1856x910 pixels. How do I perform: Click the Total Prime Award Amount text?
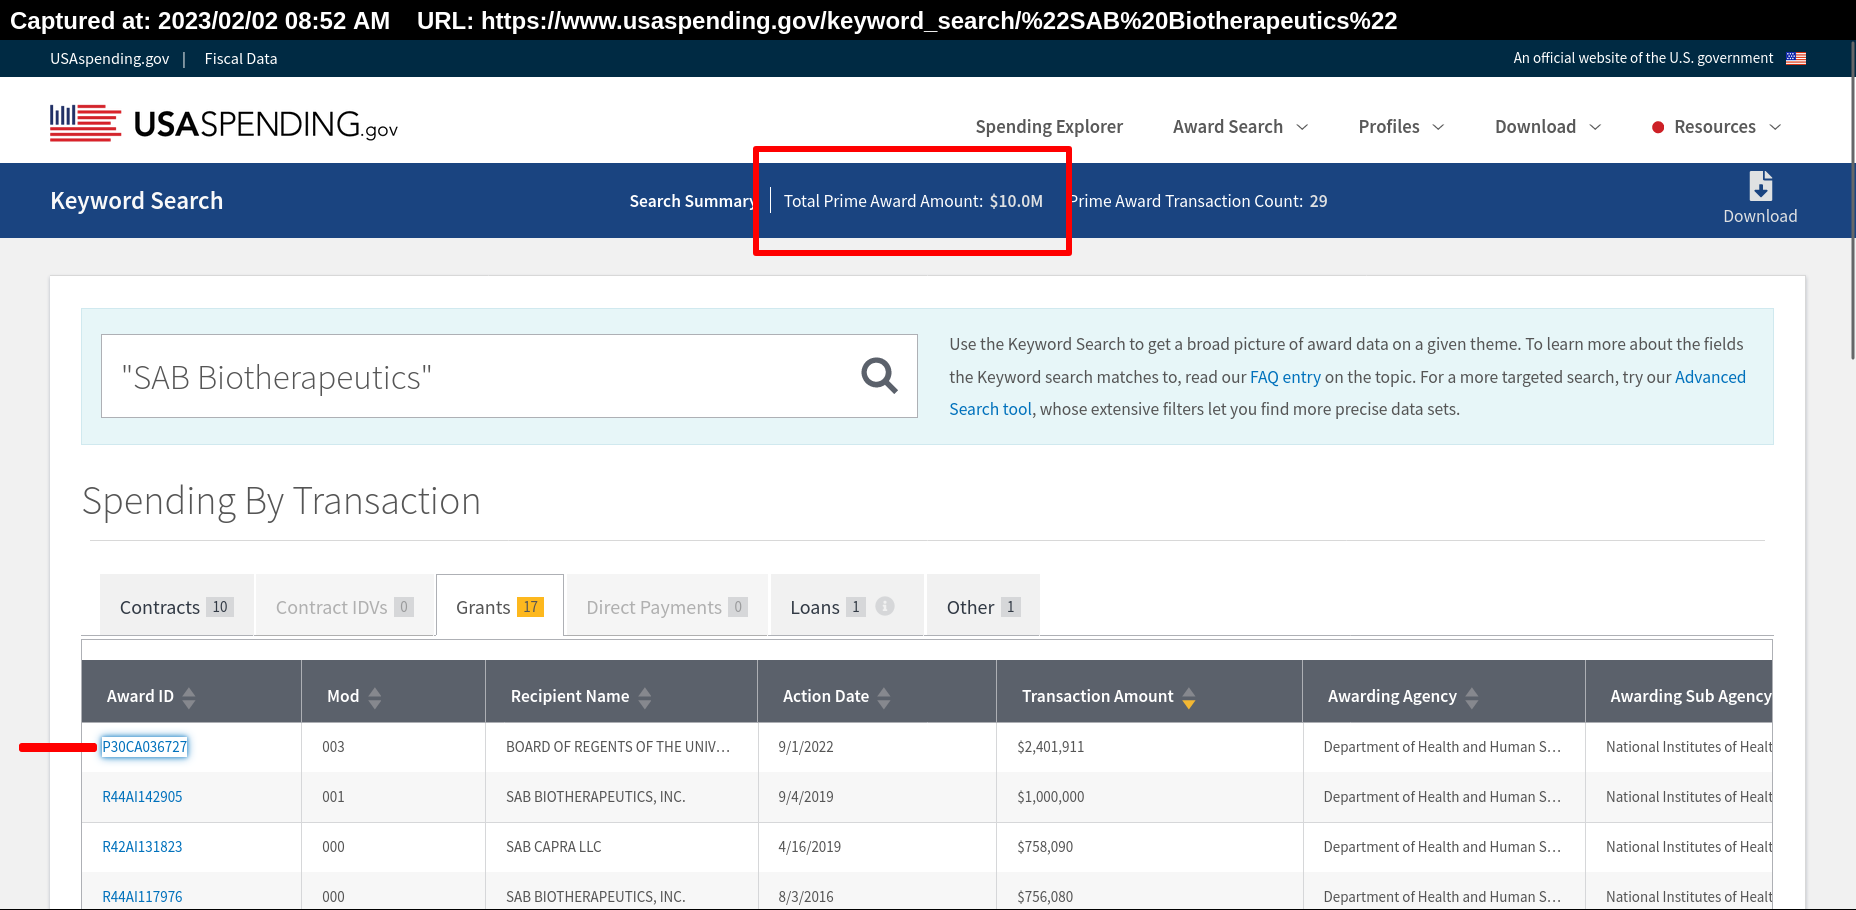coord(913,201)
